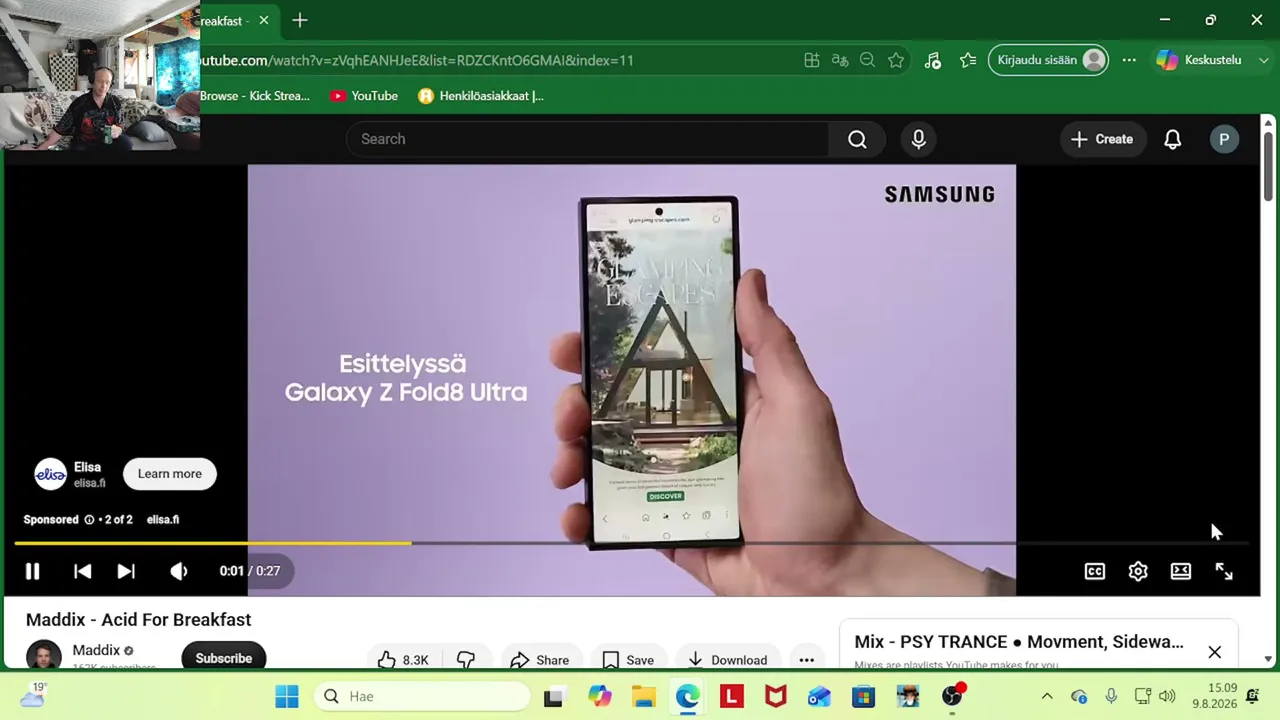Open the Windows Start menu
Viewport: 1280px width, 720px height.
(x=287, y=696)
